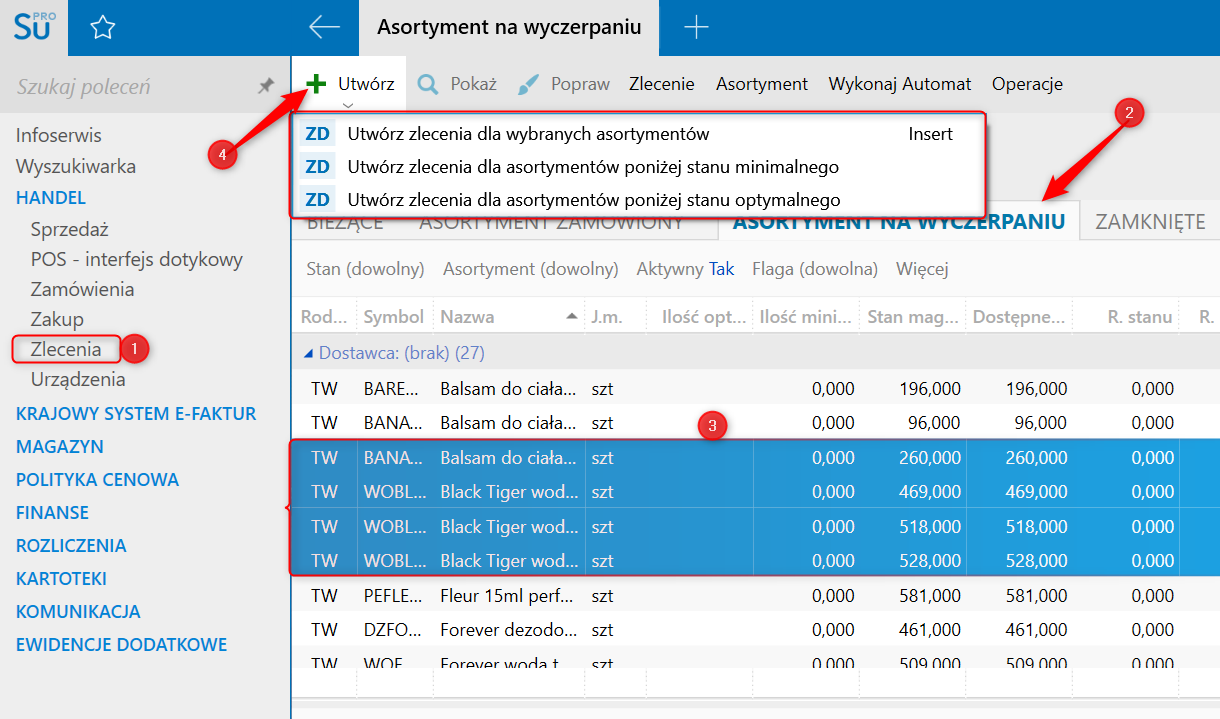Open Urządzenia module
Viewport: 1220px width, 719px height.
pyautogui.click(x=78, y=379)
